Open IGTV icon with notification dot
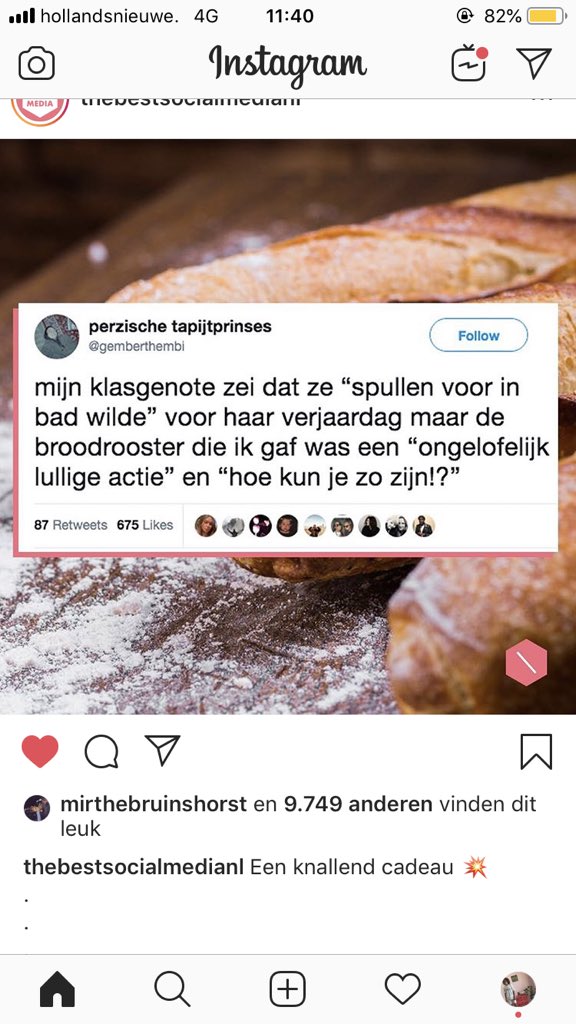Image resolution: width=576 pixels, height=1024 pixels. pyautogui.click(x=470, y=63)
